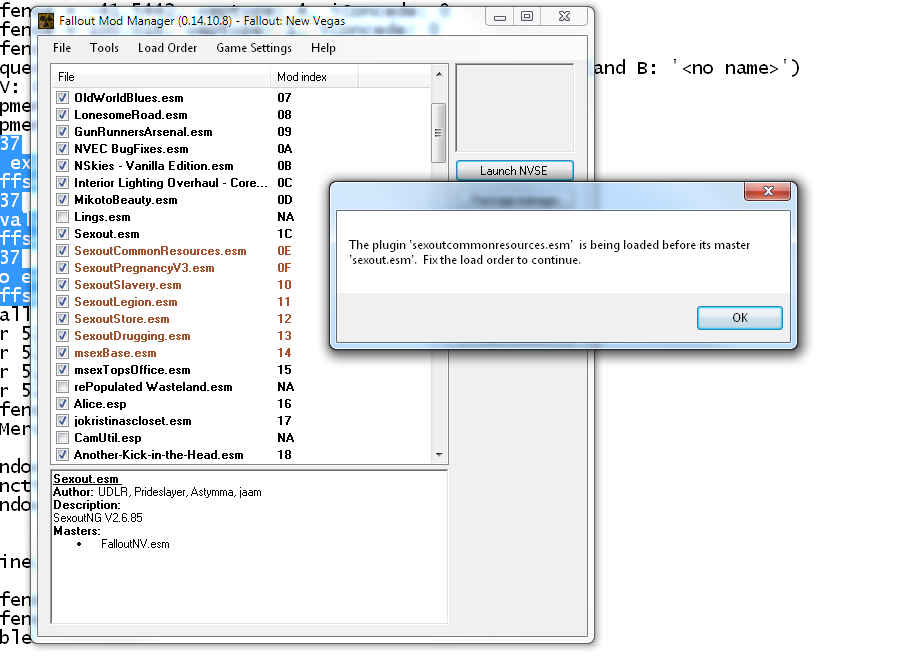This screenshot has height=667, width=908.
Task: Open the Help menu
Action: (x=323, y=48)
